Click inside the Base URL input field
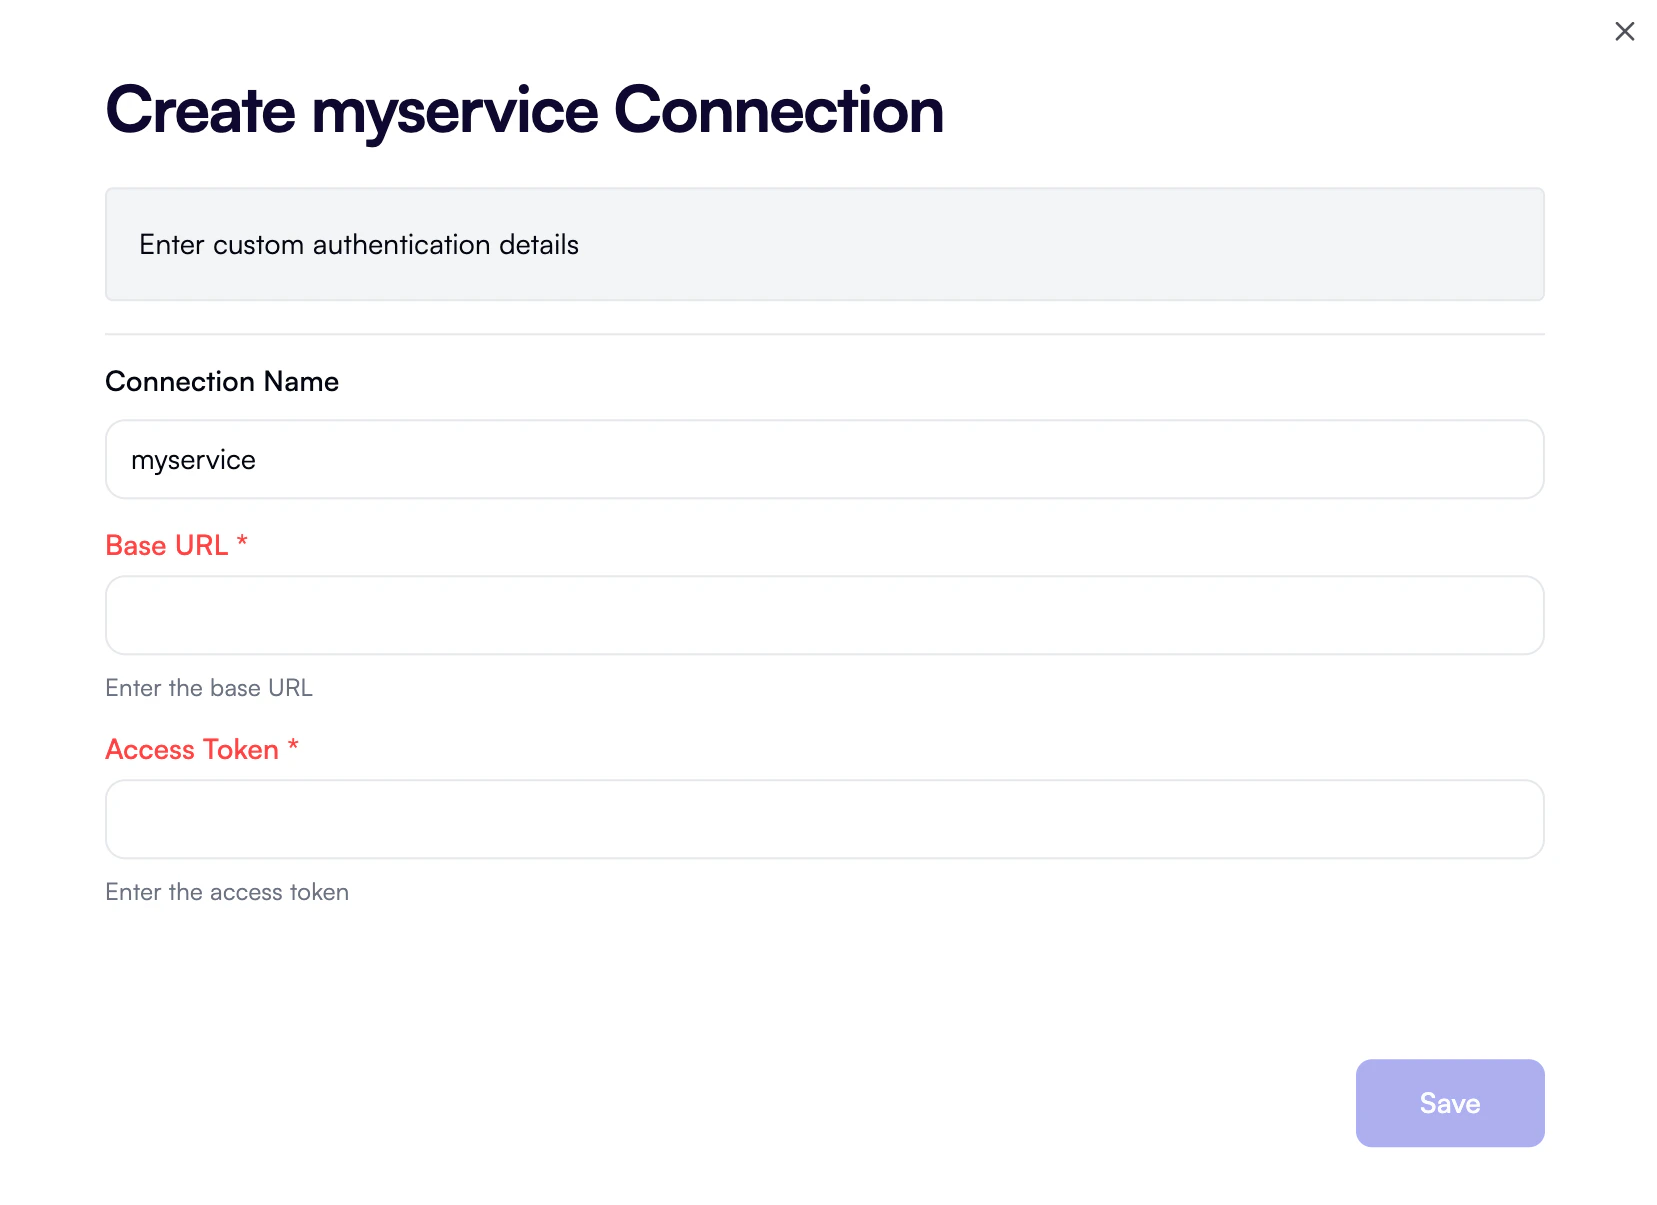 click(824, 615)
